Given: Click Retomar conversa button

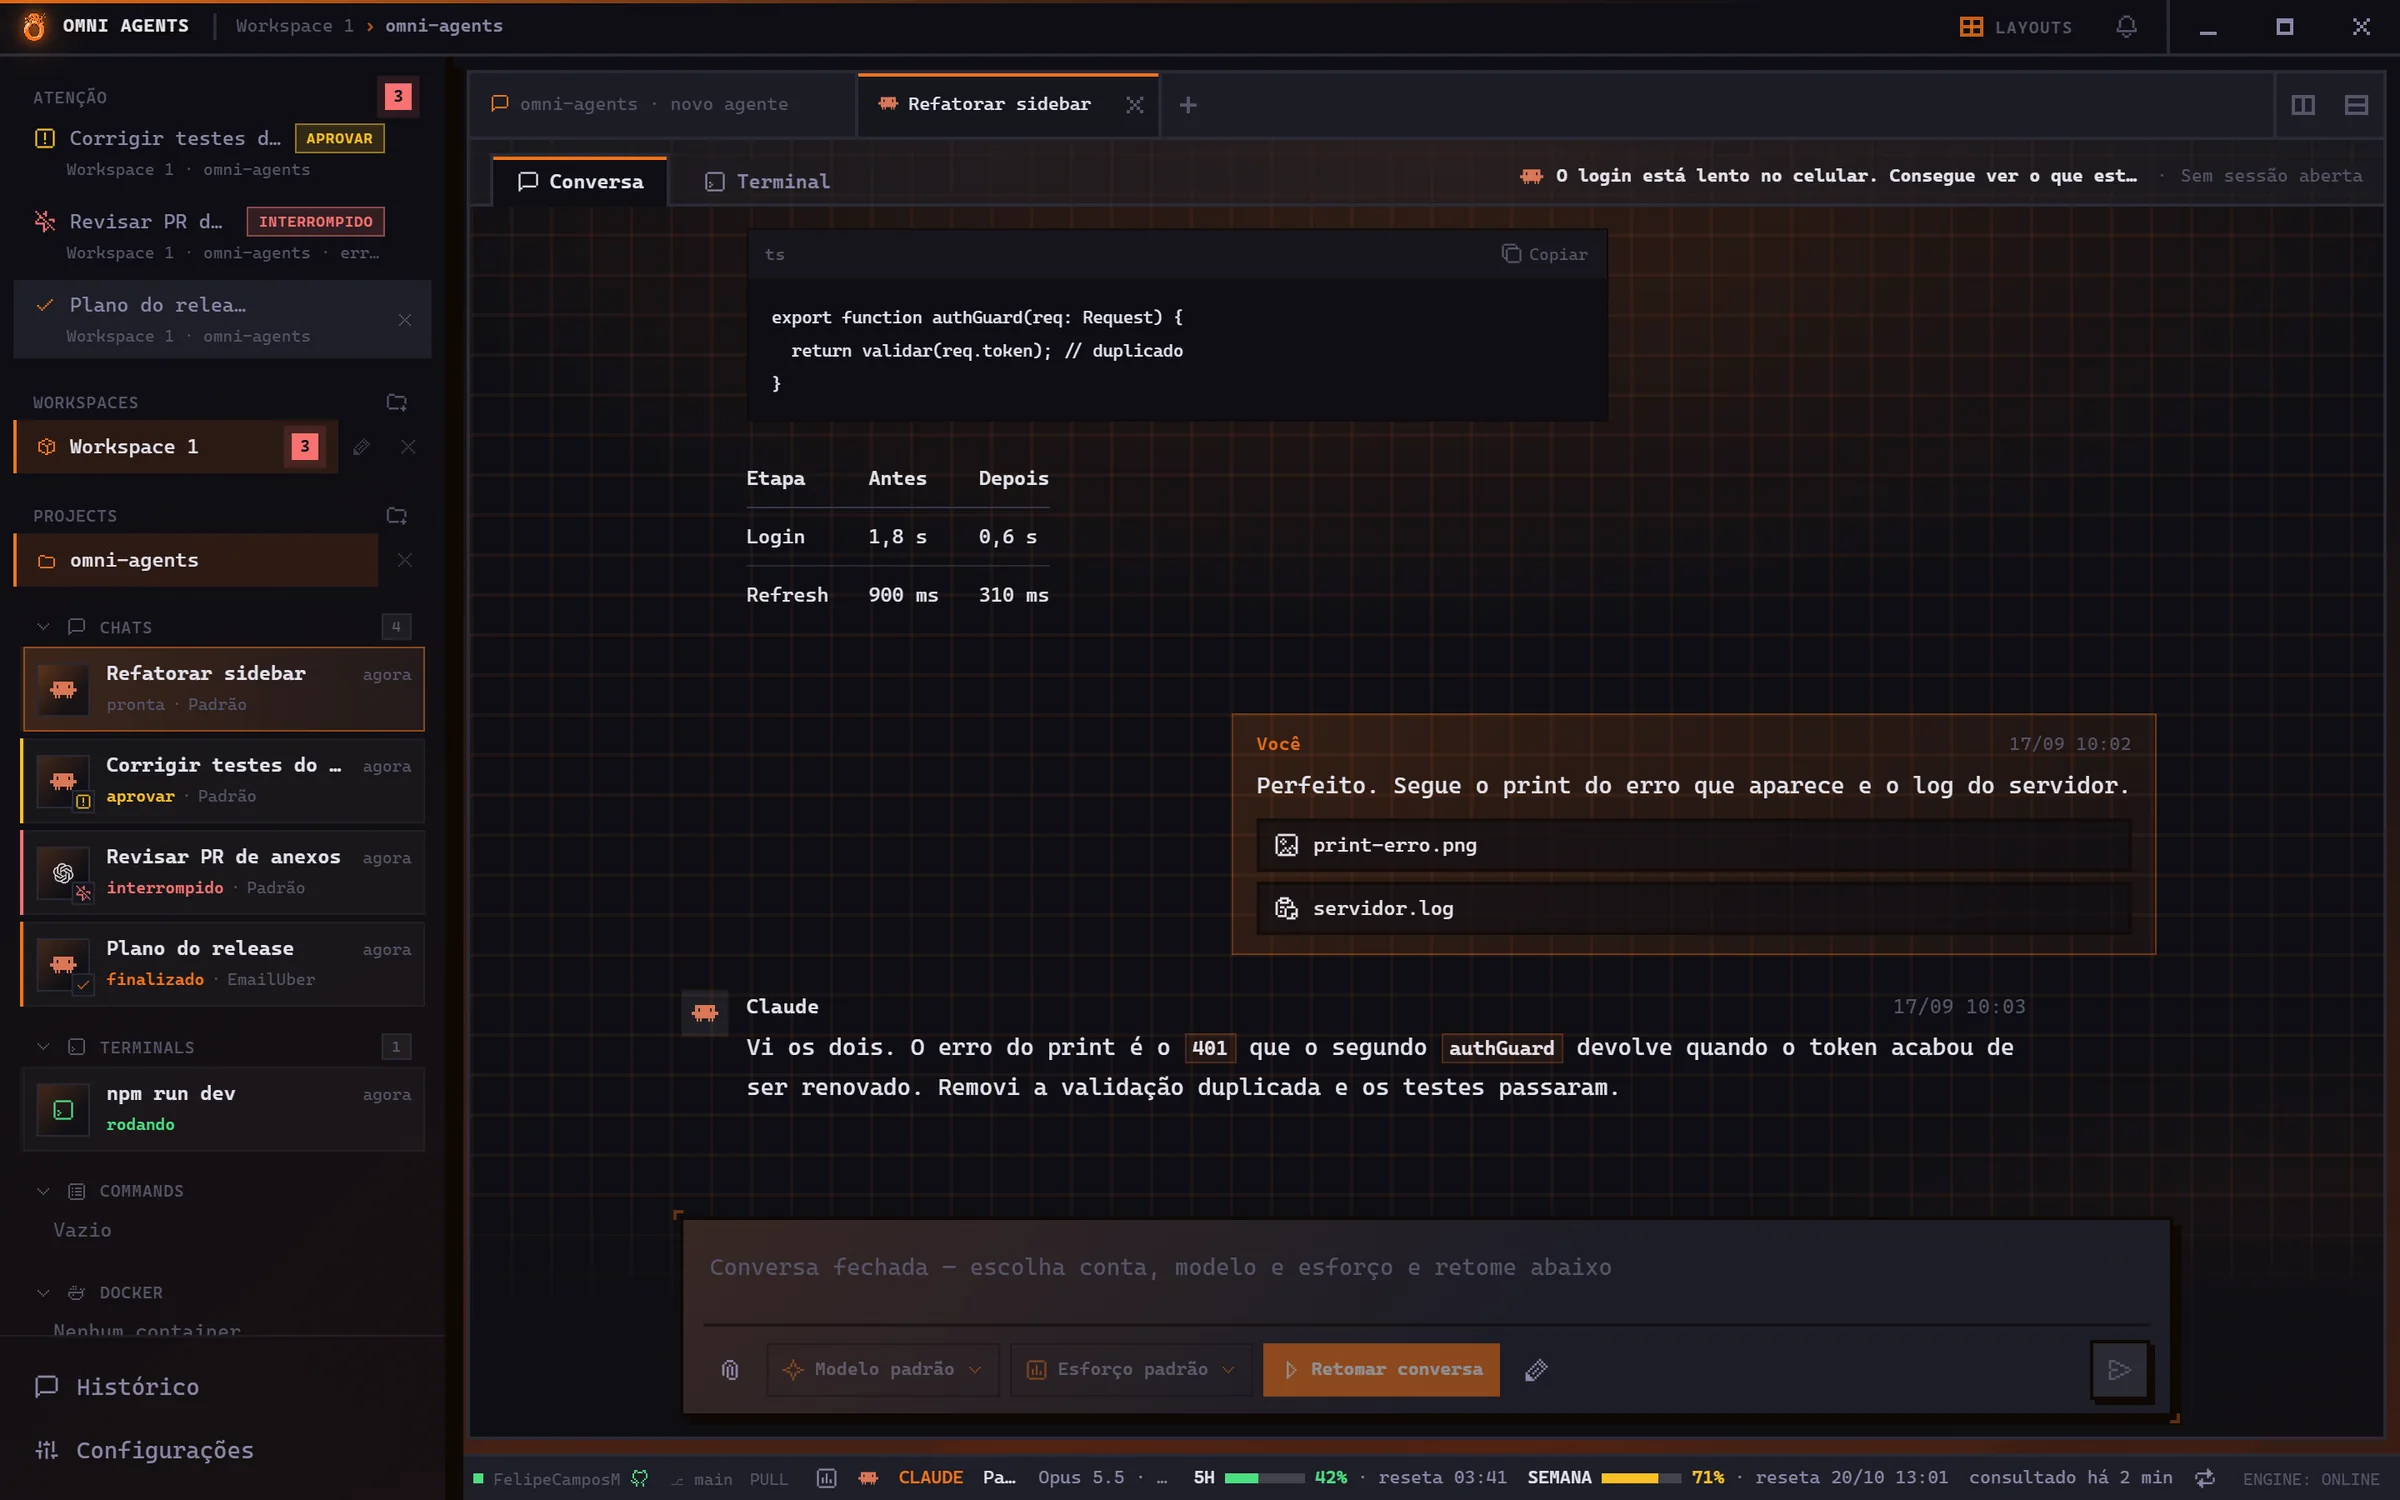Looking at the screenshot, I should tap(1381, 1369).
